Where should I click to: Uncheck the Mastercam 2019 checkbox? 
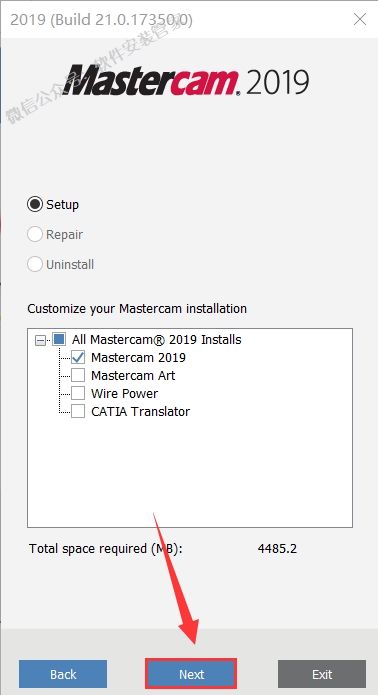point(78,358)
